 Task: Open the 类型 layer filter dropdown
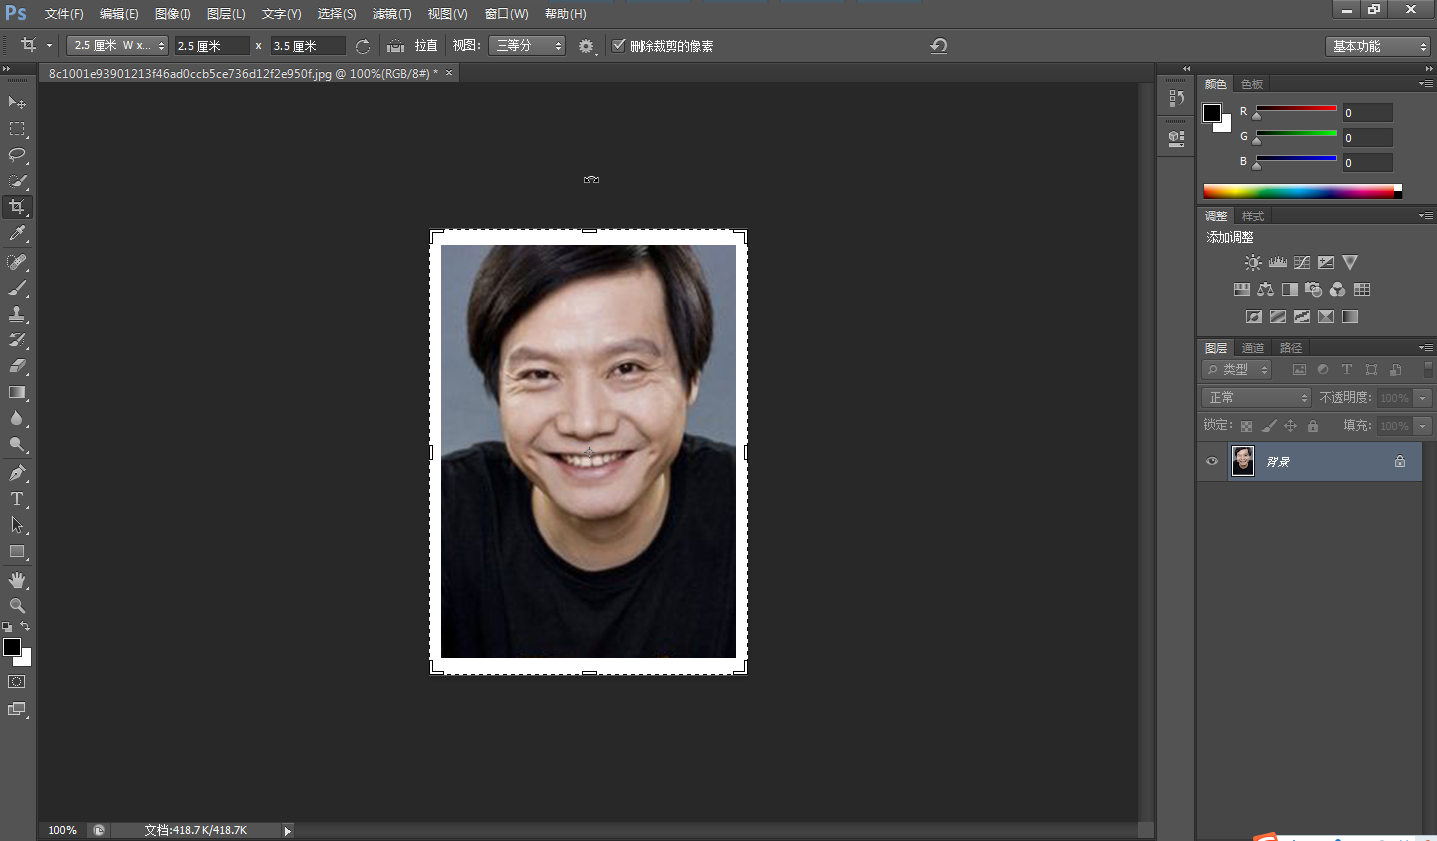[1237, 369]
